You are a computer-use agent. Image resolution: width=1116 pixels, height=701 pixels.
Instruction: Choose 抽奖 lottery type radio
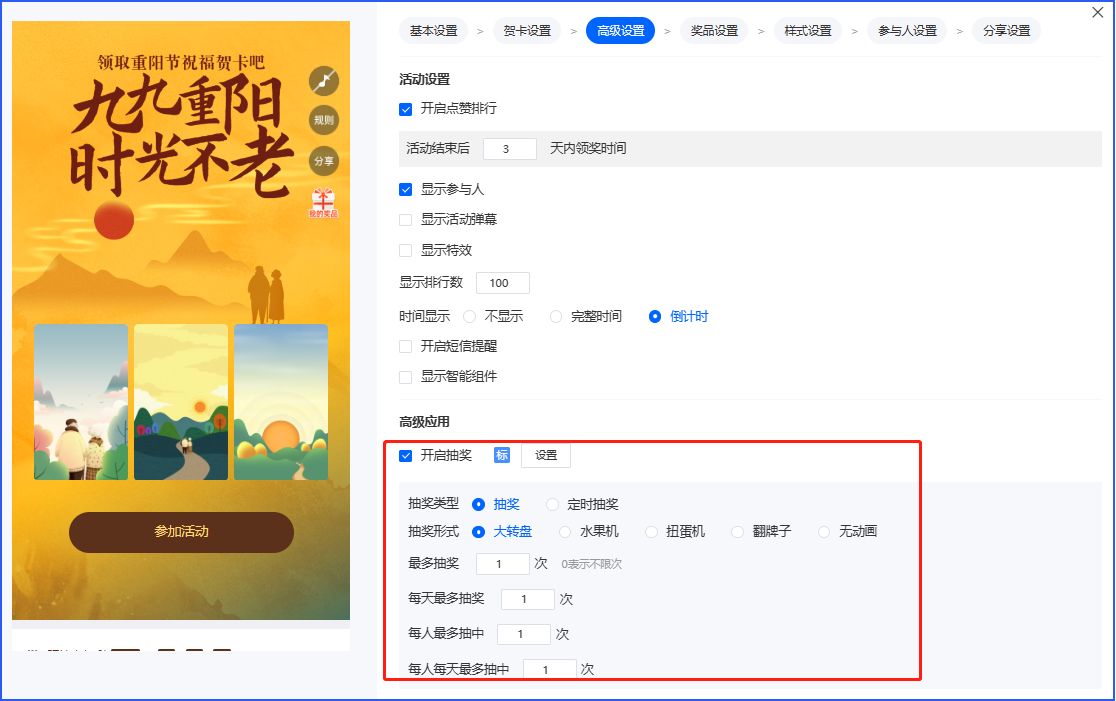click(478, 505)
